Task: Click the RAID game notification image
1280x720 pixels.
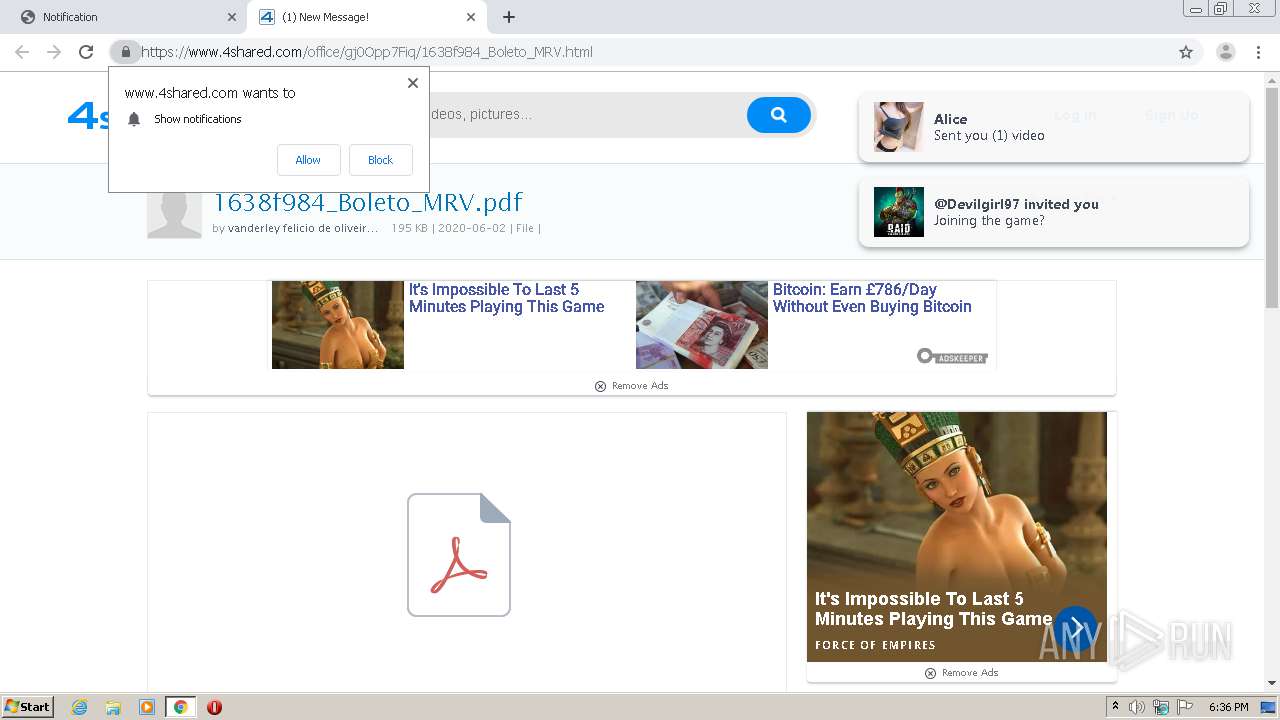Action: [899, 212]
